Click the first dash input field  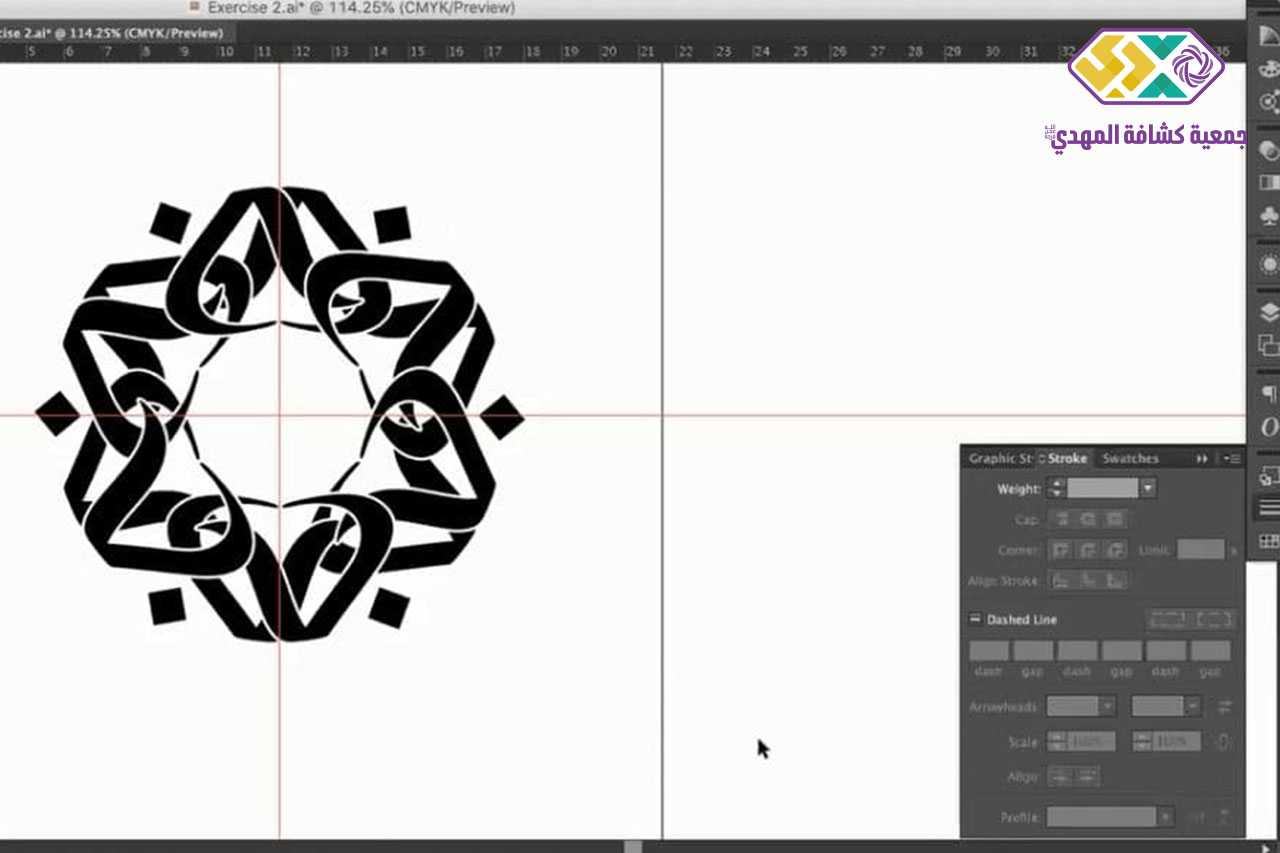click(989, 651)
